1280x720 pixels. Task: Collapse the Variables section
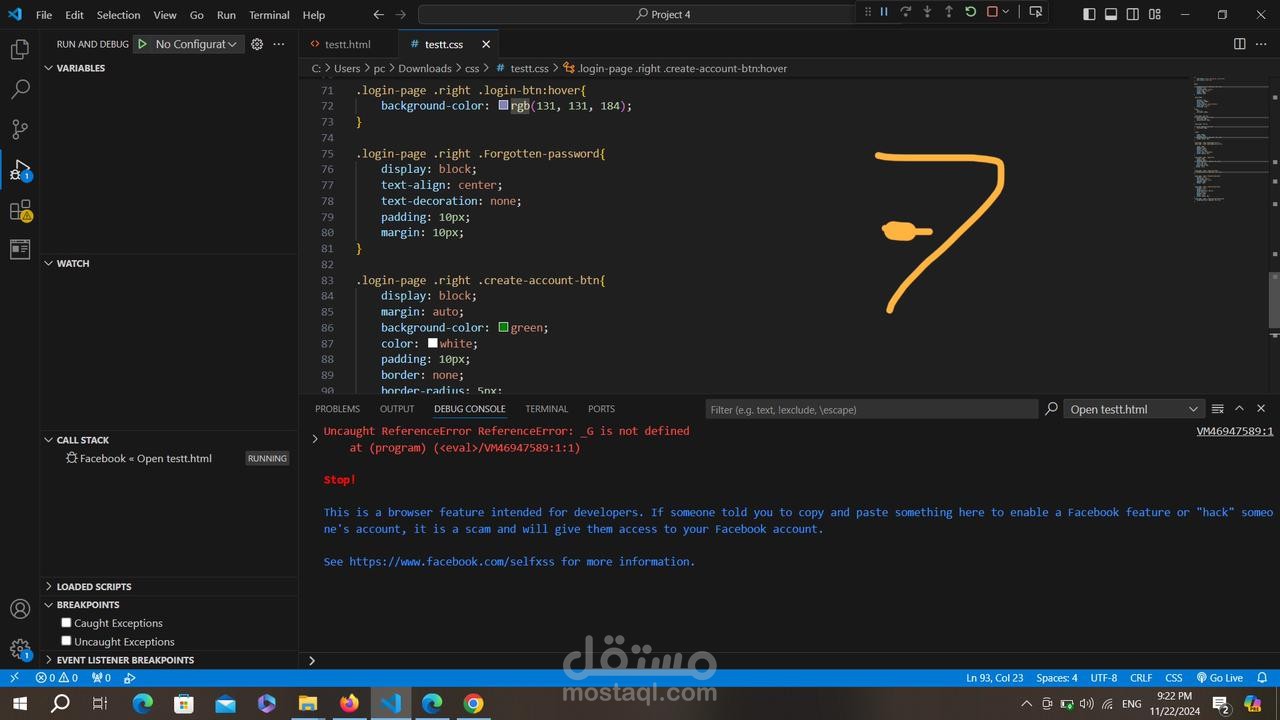point(80,68)
